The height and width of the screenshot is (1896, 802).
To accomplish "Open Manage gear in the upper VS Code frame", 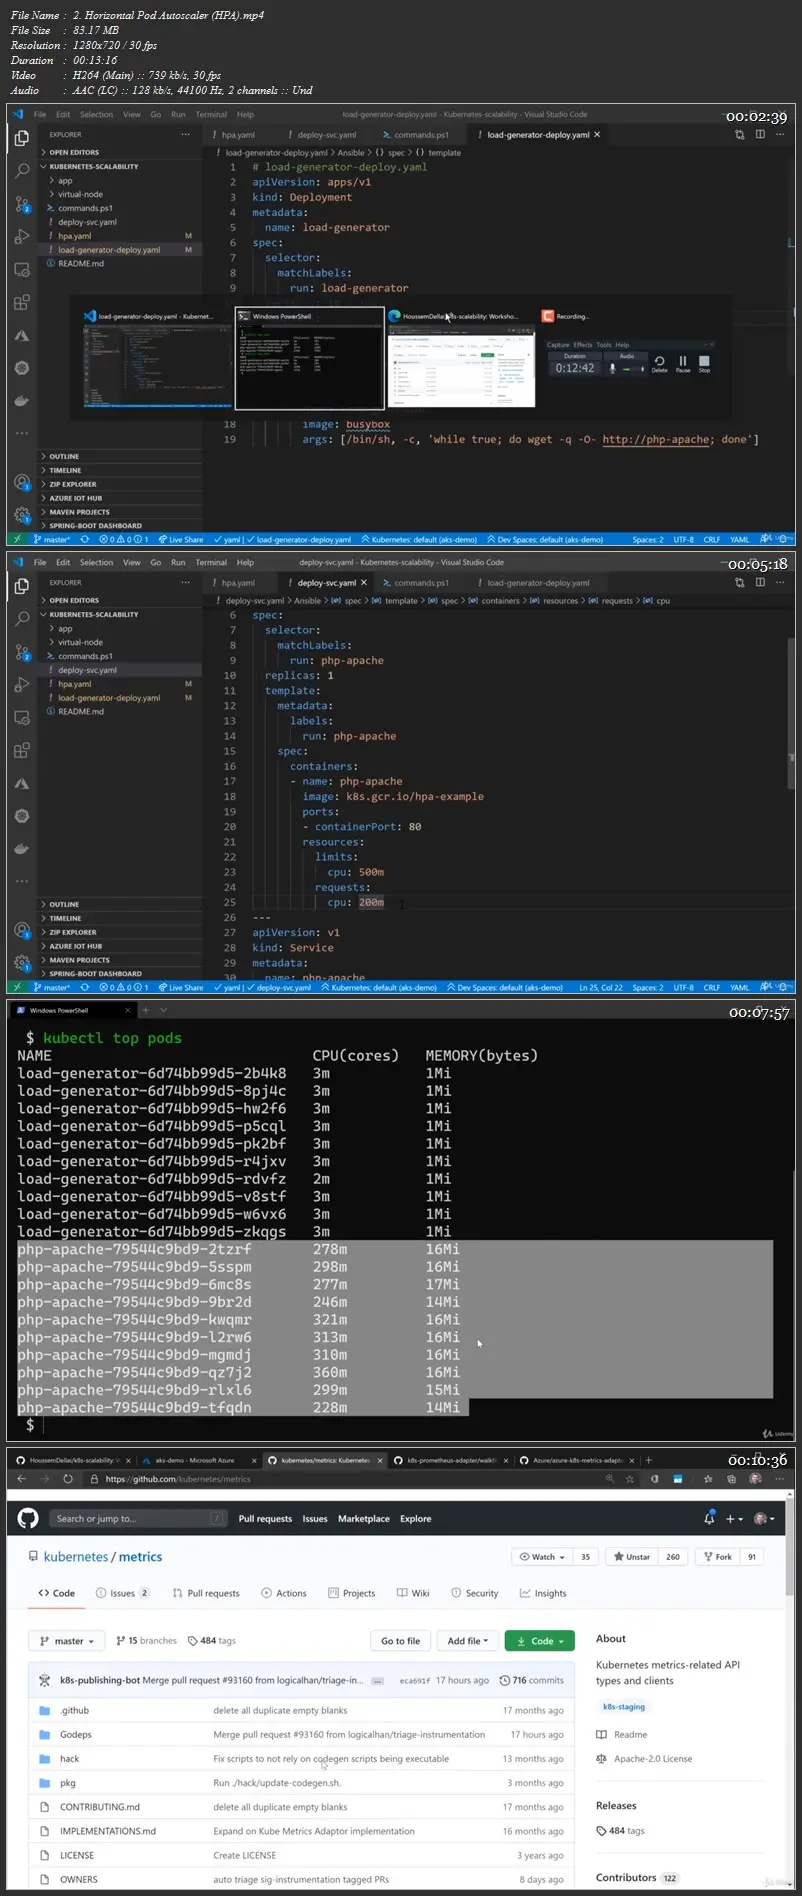I will coord(22,515).
